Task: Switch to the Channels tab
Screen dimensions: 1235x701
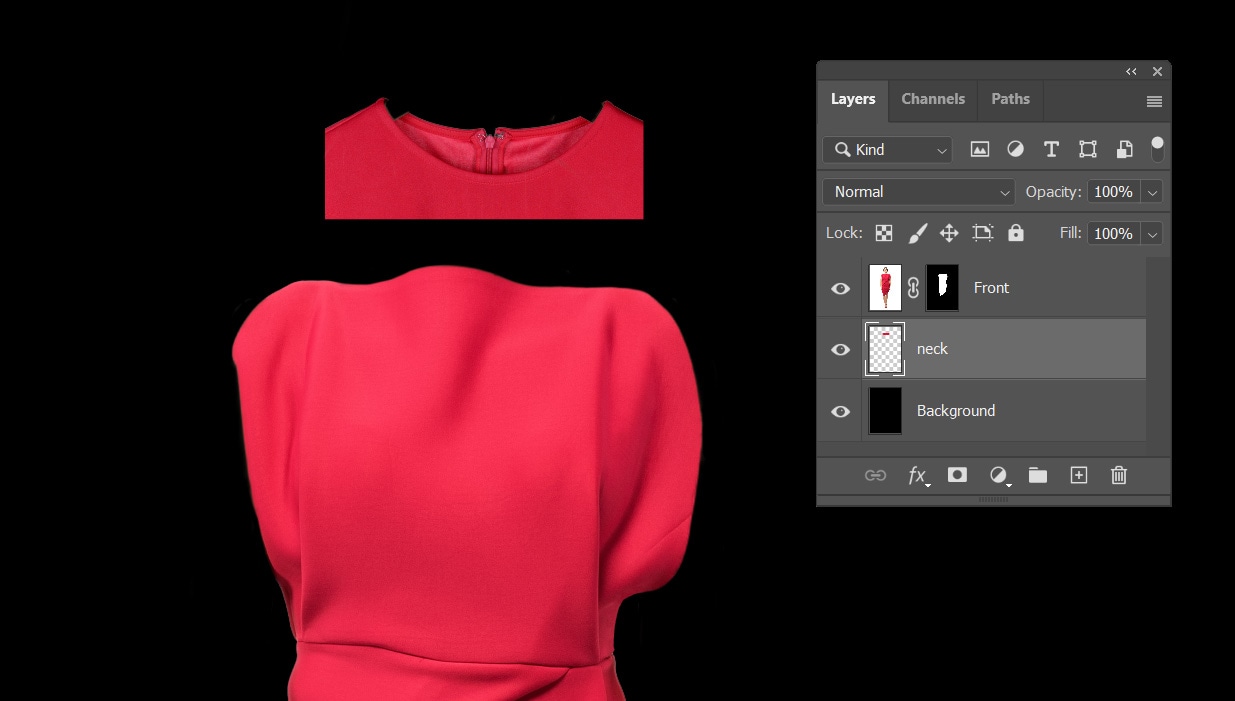Action: click(x=933, y=99)
